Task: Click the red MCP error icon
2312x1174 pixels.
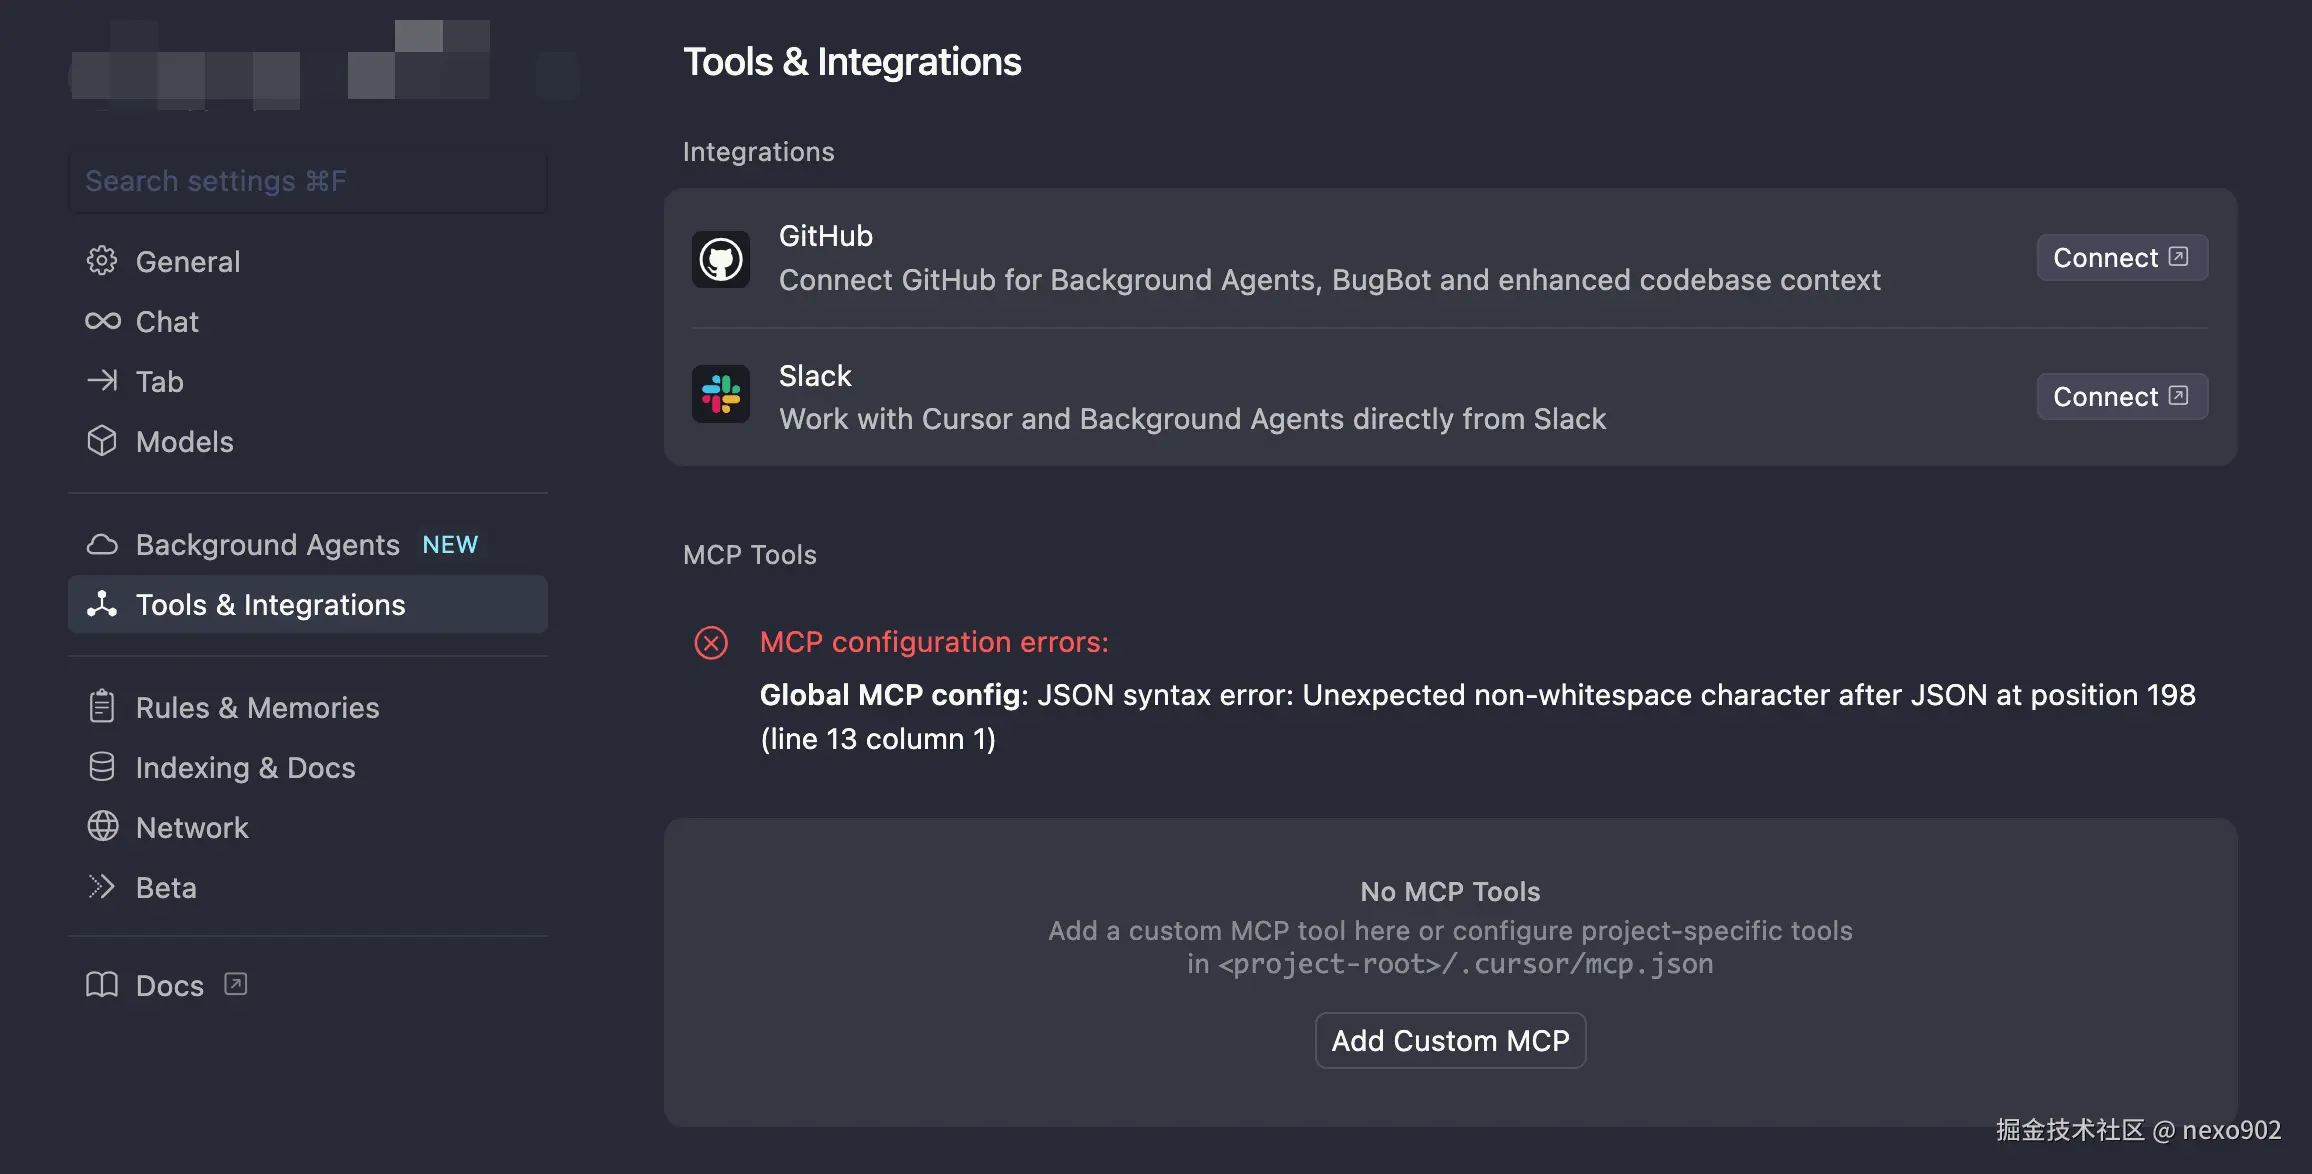Action: pos(711,642)
